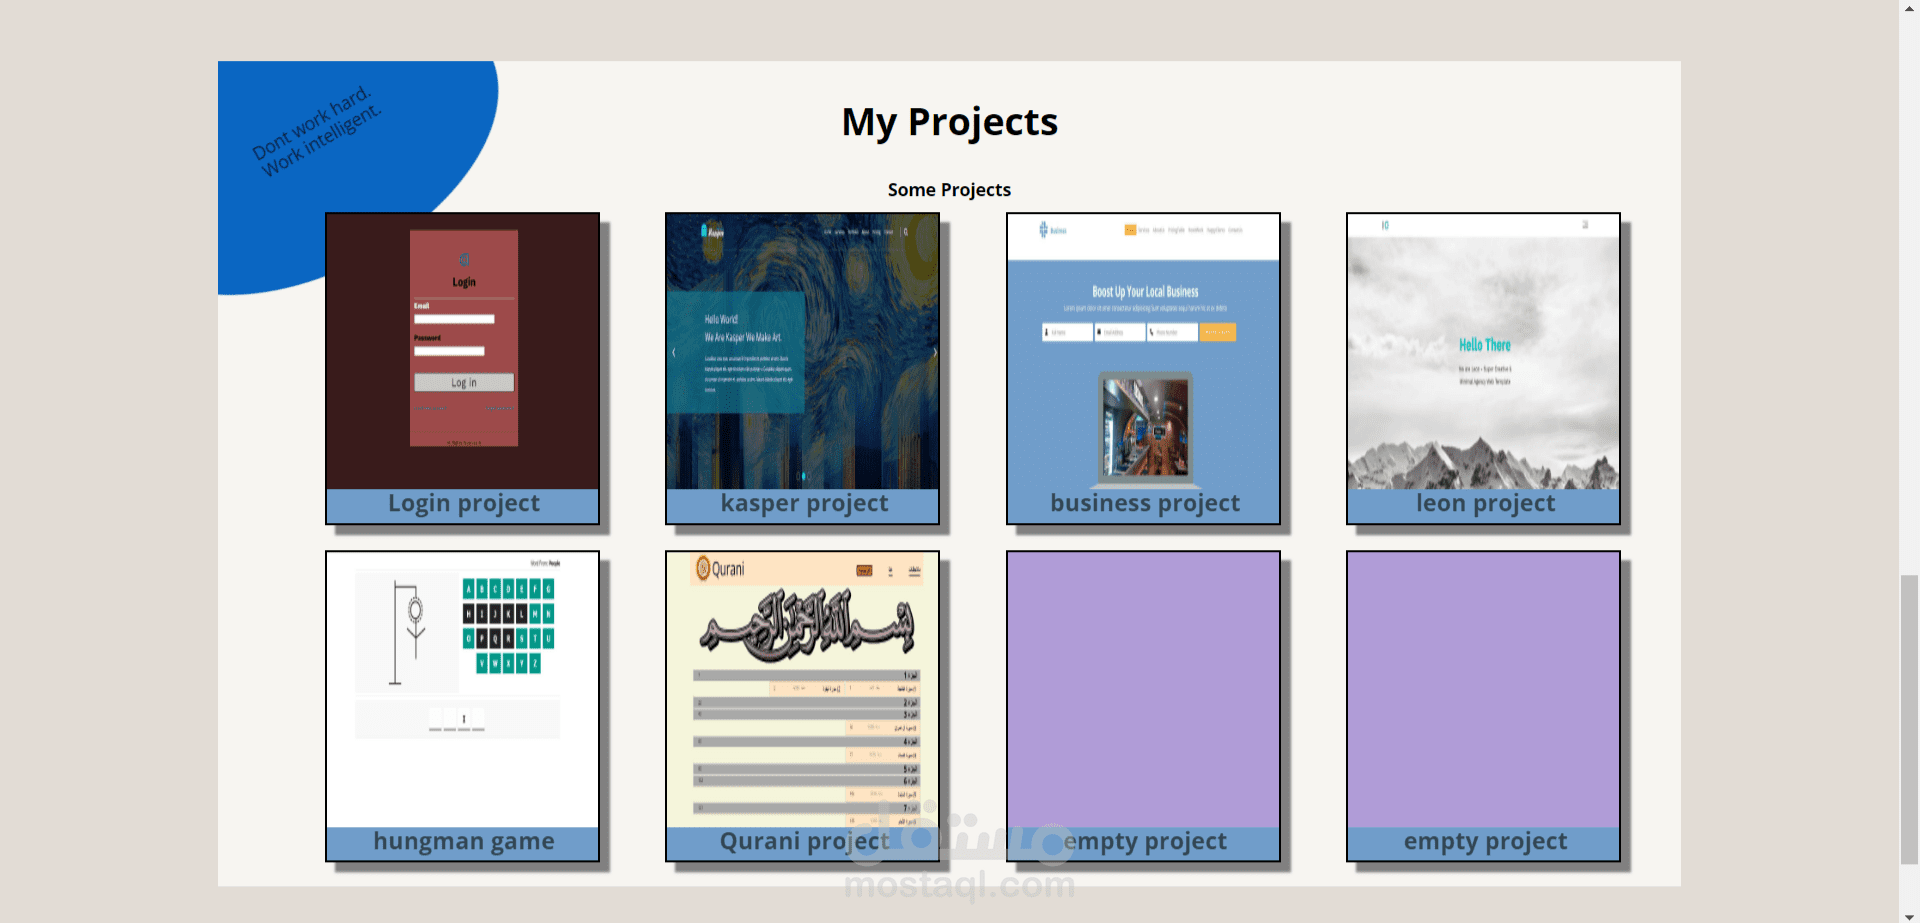Open the hungman game thumbnail image
1920x923 pixels.
pyautogui.click(x=463, y=689)
